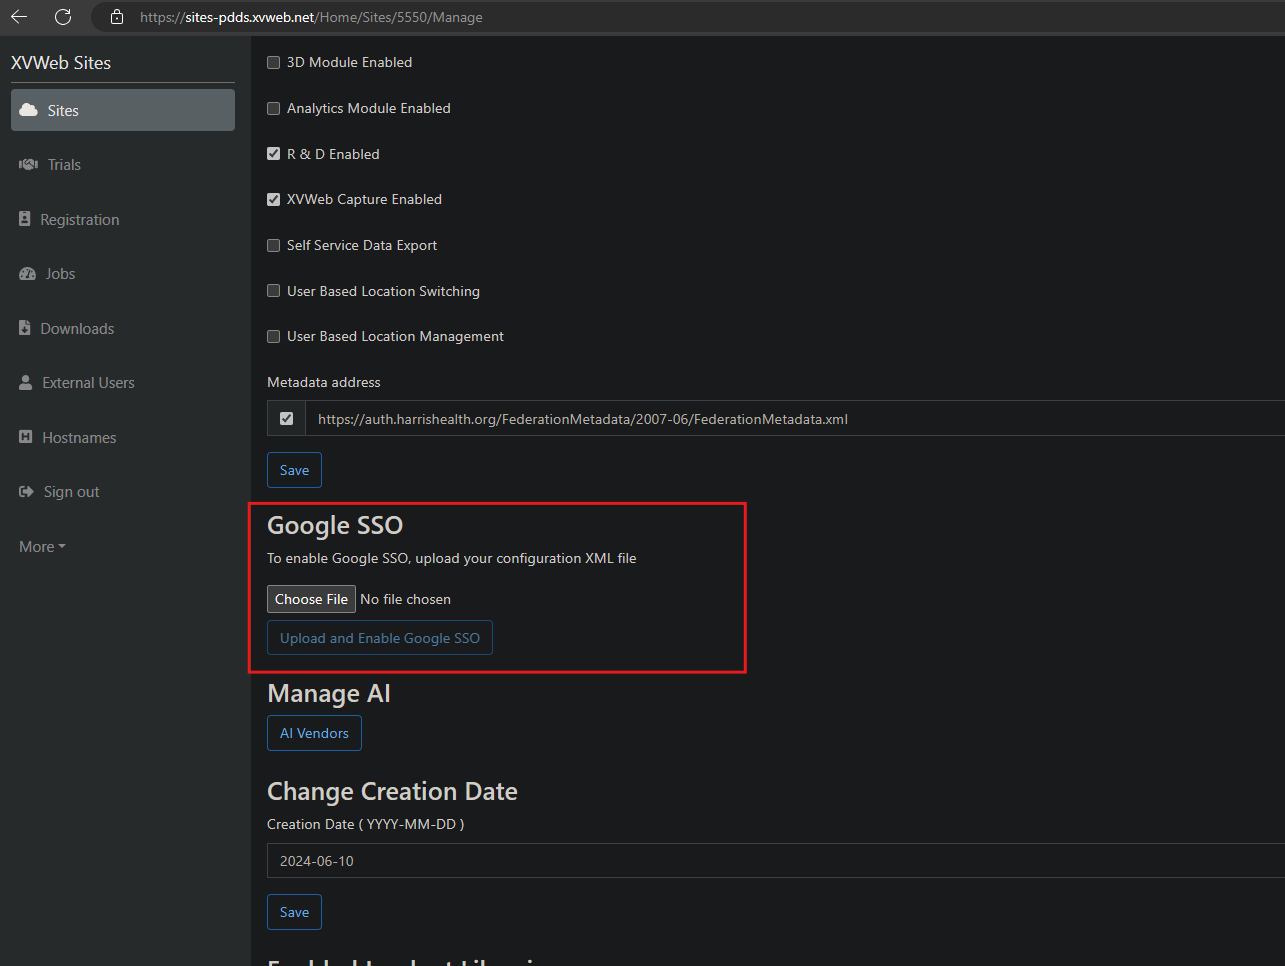Open the Sites menu item
The image size is (1285, 966).
pyautogui.click(x=123, y=110)
